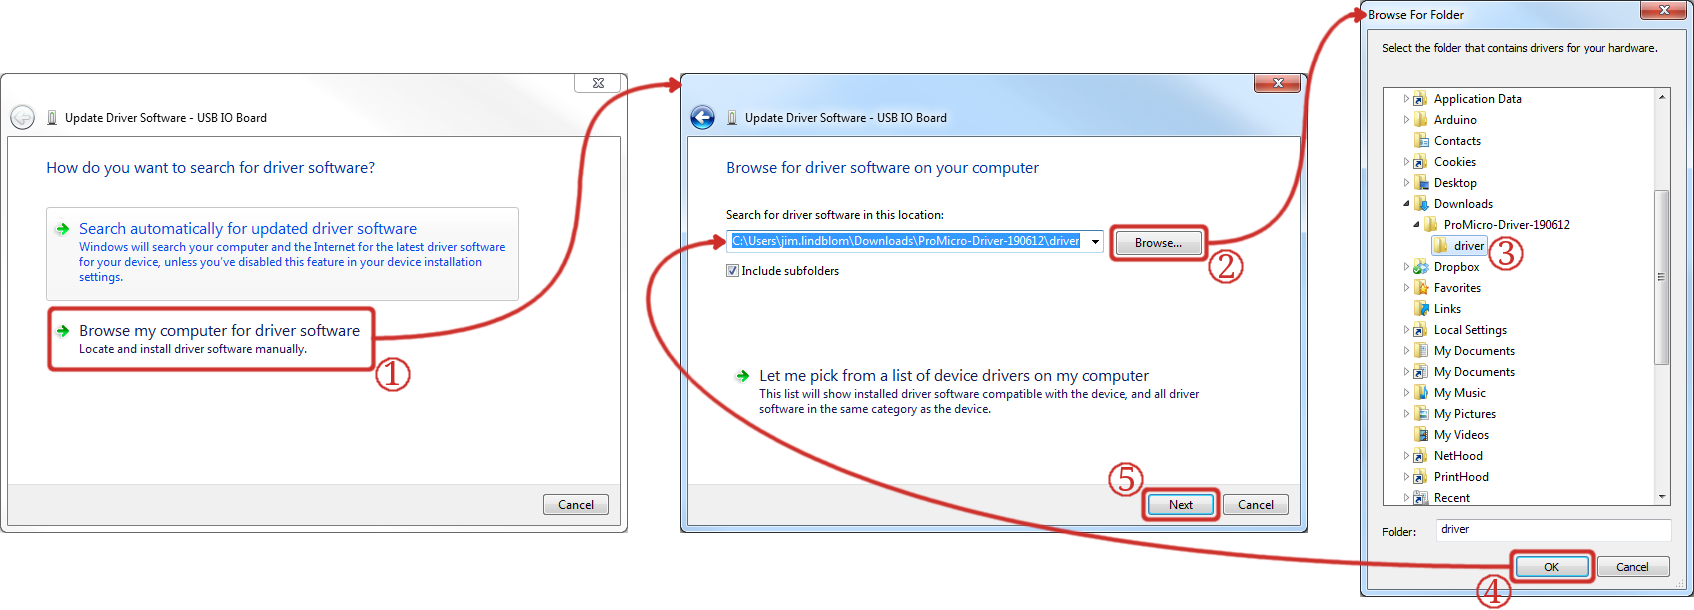The height and width of the screenshot is (610, 1694).
Task: Expand the Local Settings tree node
Action: pos(1406,330)
